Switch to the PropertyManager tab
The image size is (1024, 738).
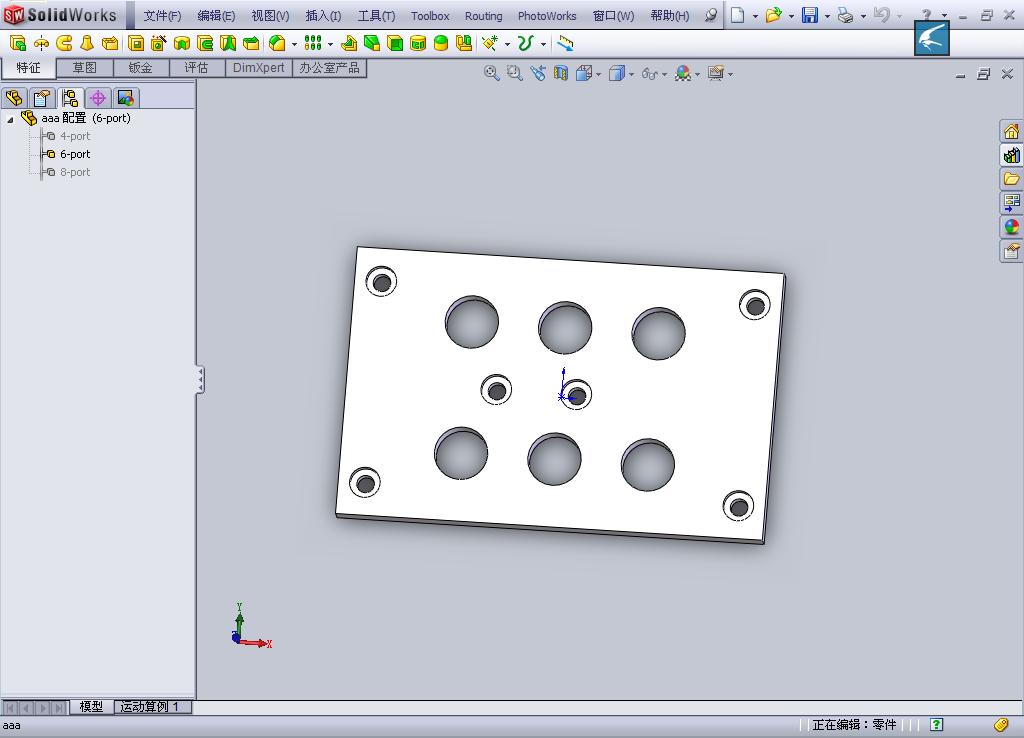[x=42, y=98]
